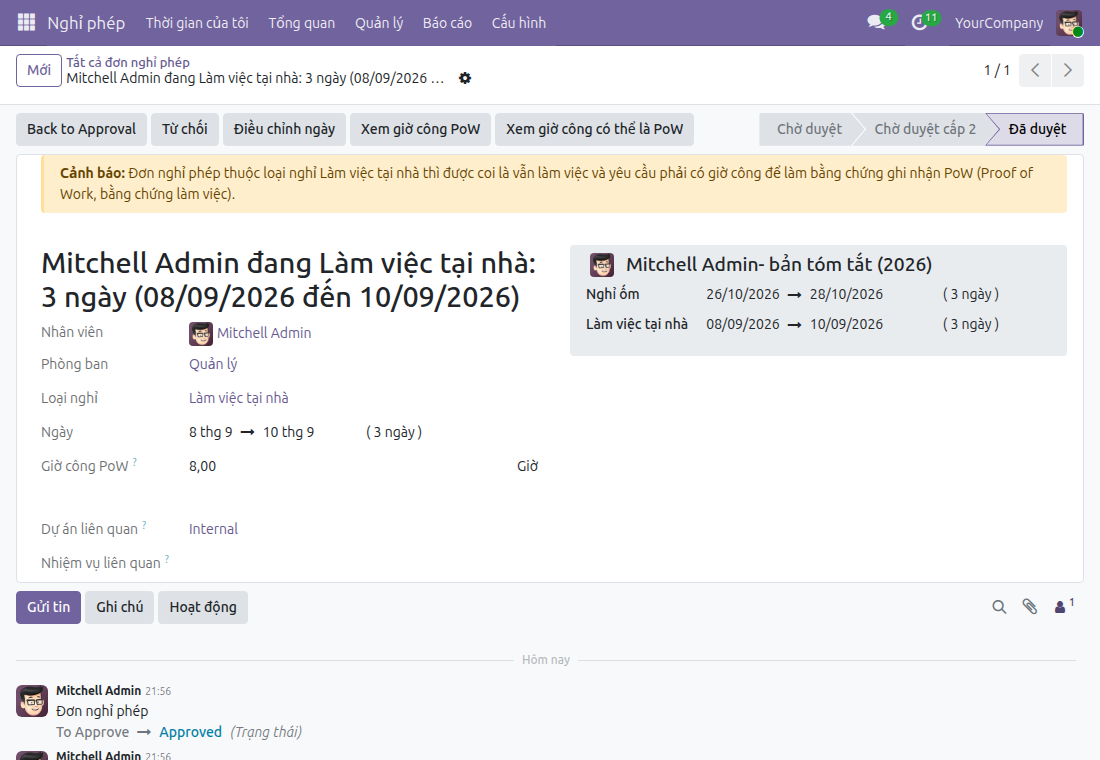Open the Báo cáo menu
Screen dimensions: 1100x760
[x=447, y=22]
